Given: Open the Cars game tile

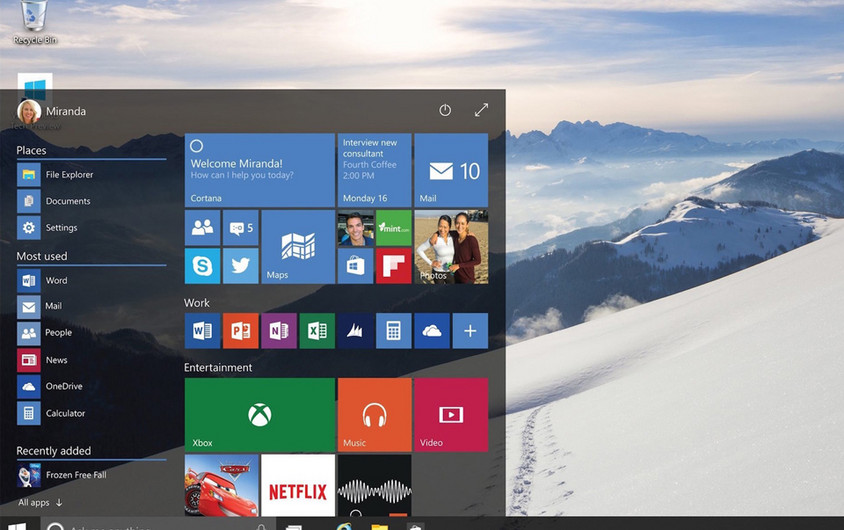Looking at the screenshot, I should click(x=222, y=485).
